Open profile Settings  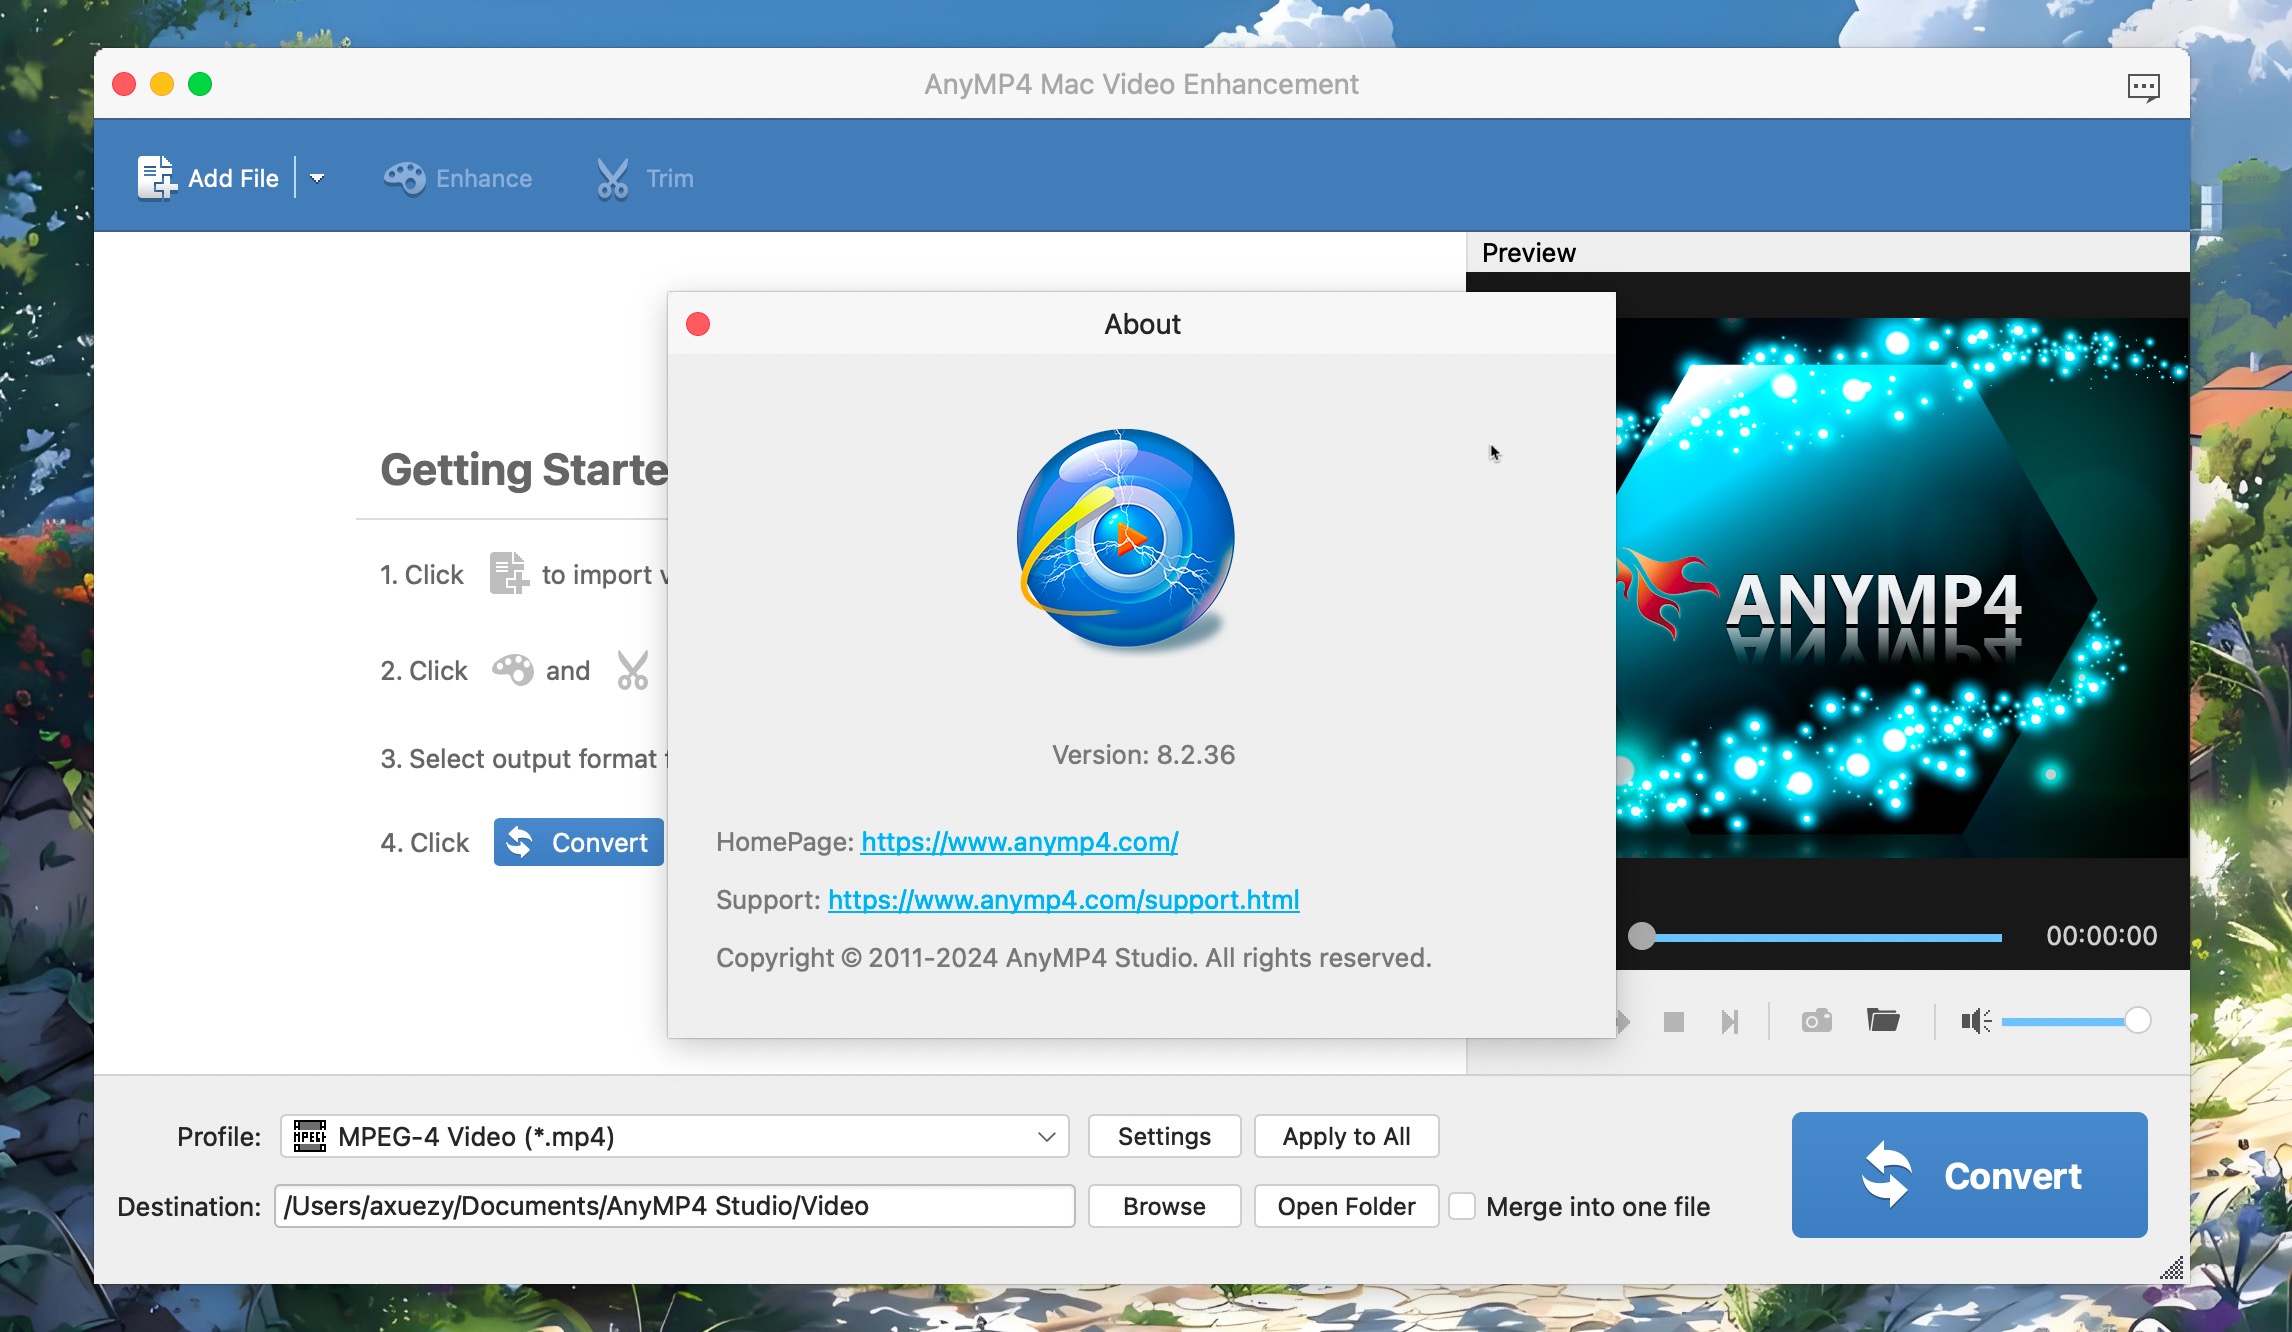click(1164, 1136)
